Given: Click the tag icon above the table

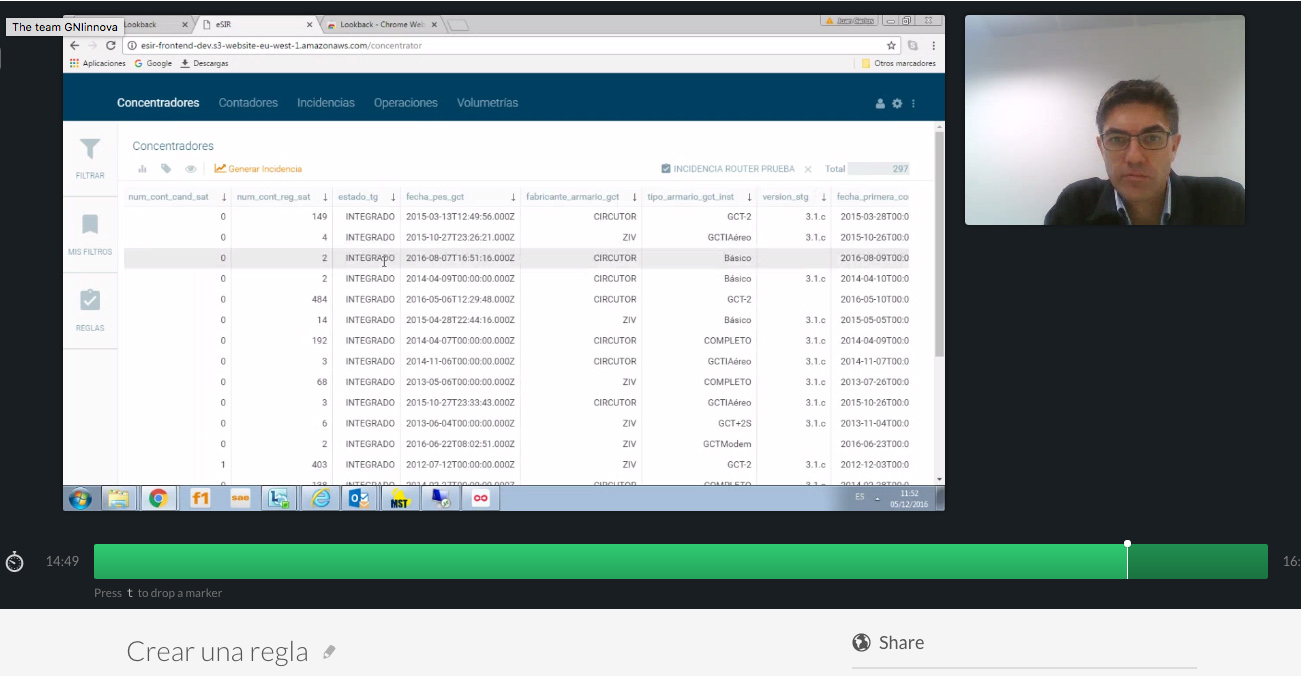Looking at the screenshot, I should 166,169.
